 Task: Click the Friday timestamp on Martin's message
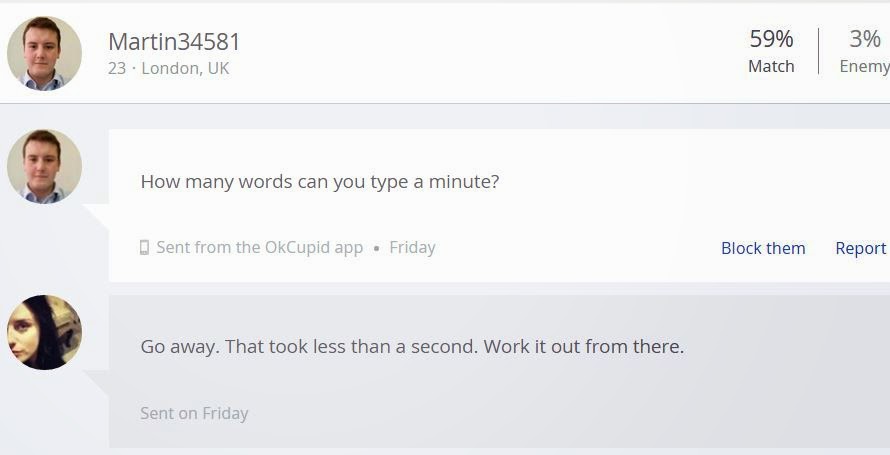click(413, 247)
